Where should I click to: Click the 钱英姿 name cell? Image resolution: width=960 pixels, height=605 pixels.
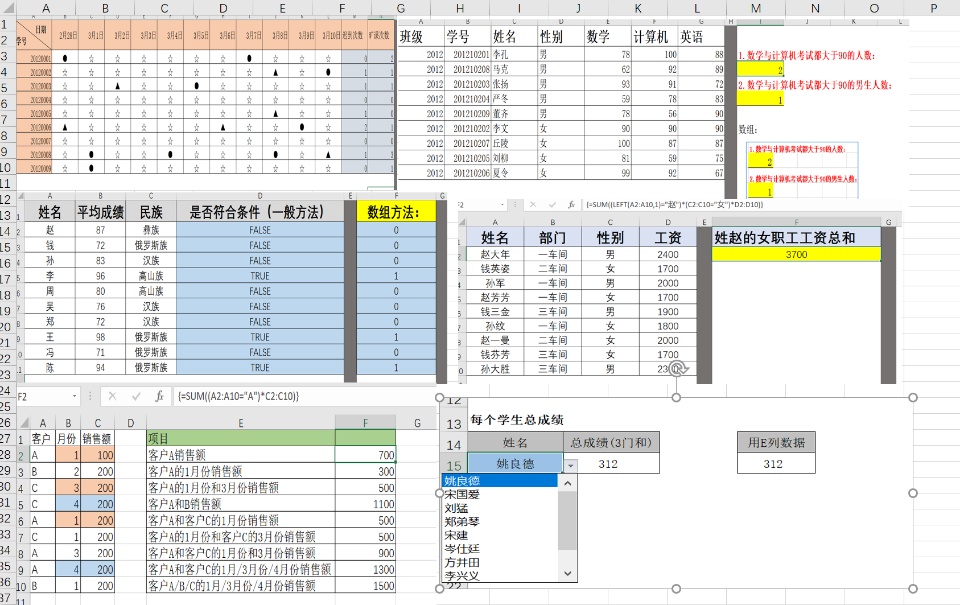495,269
